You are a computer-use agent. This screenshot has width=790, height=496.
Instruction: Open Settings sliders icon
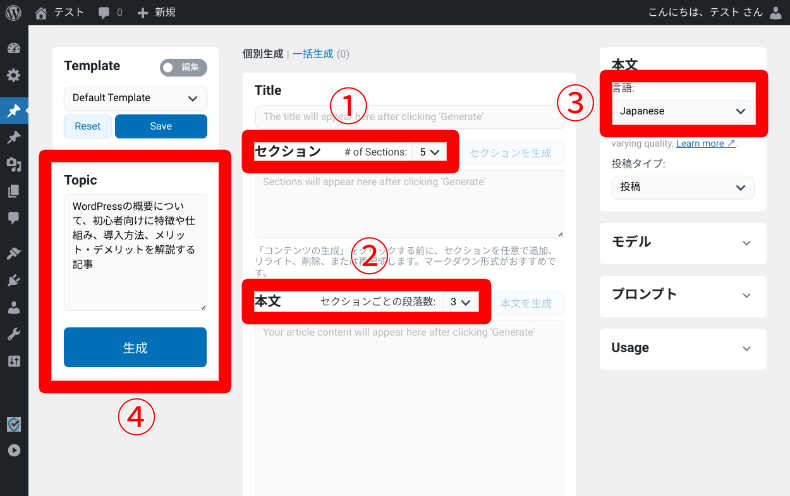(14, 361)
